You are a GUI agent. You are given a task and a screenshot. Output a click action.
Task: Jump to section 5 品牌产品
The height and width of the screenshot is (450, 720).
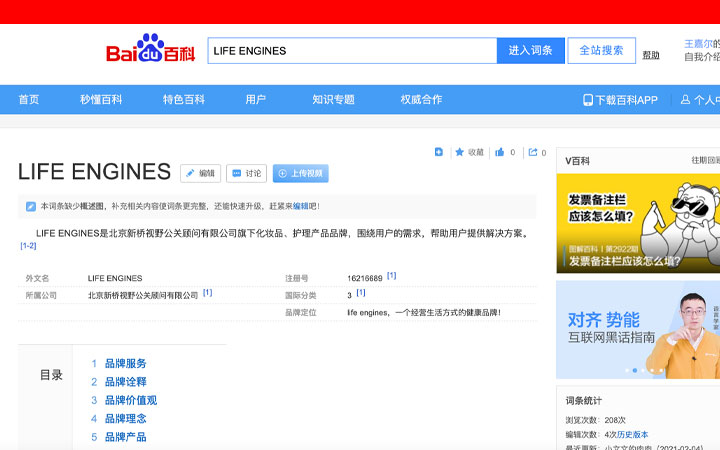125,437
